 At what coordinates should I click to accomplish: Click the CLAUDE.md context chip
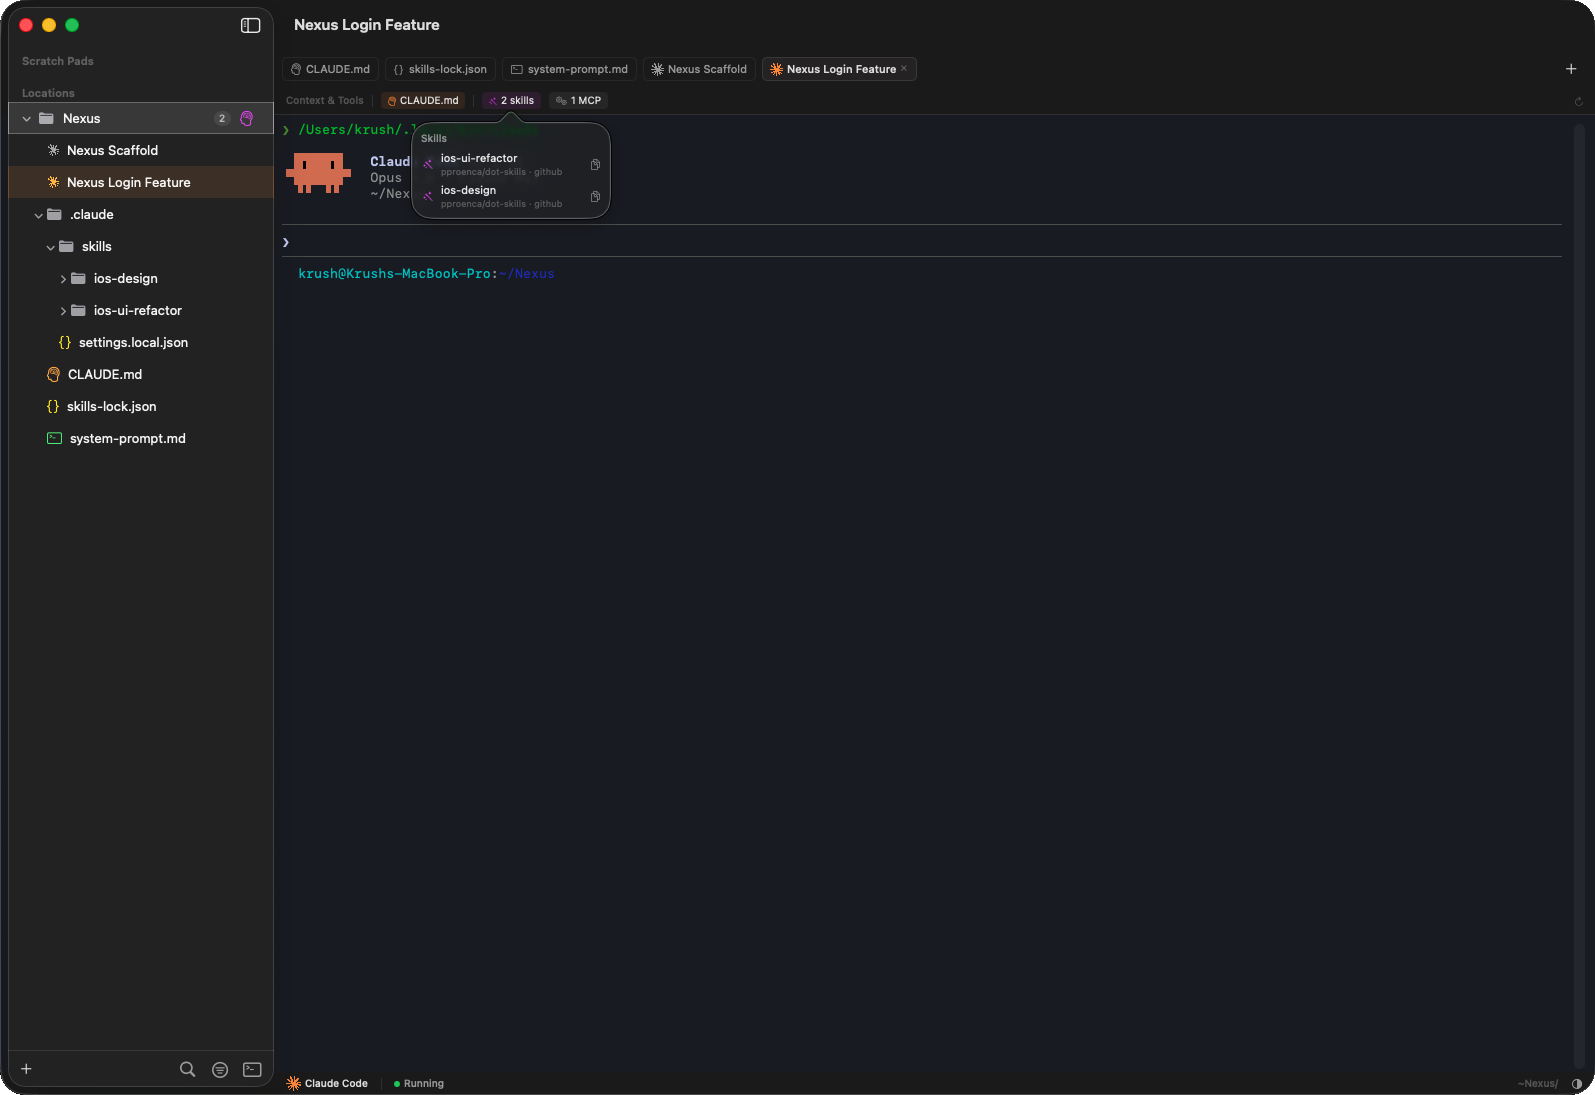coord(423,101)
